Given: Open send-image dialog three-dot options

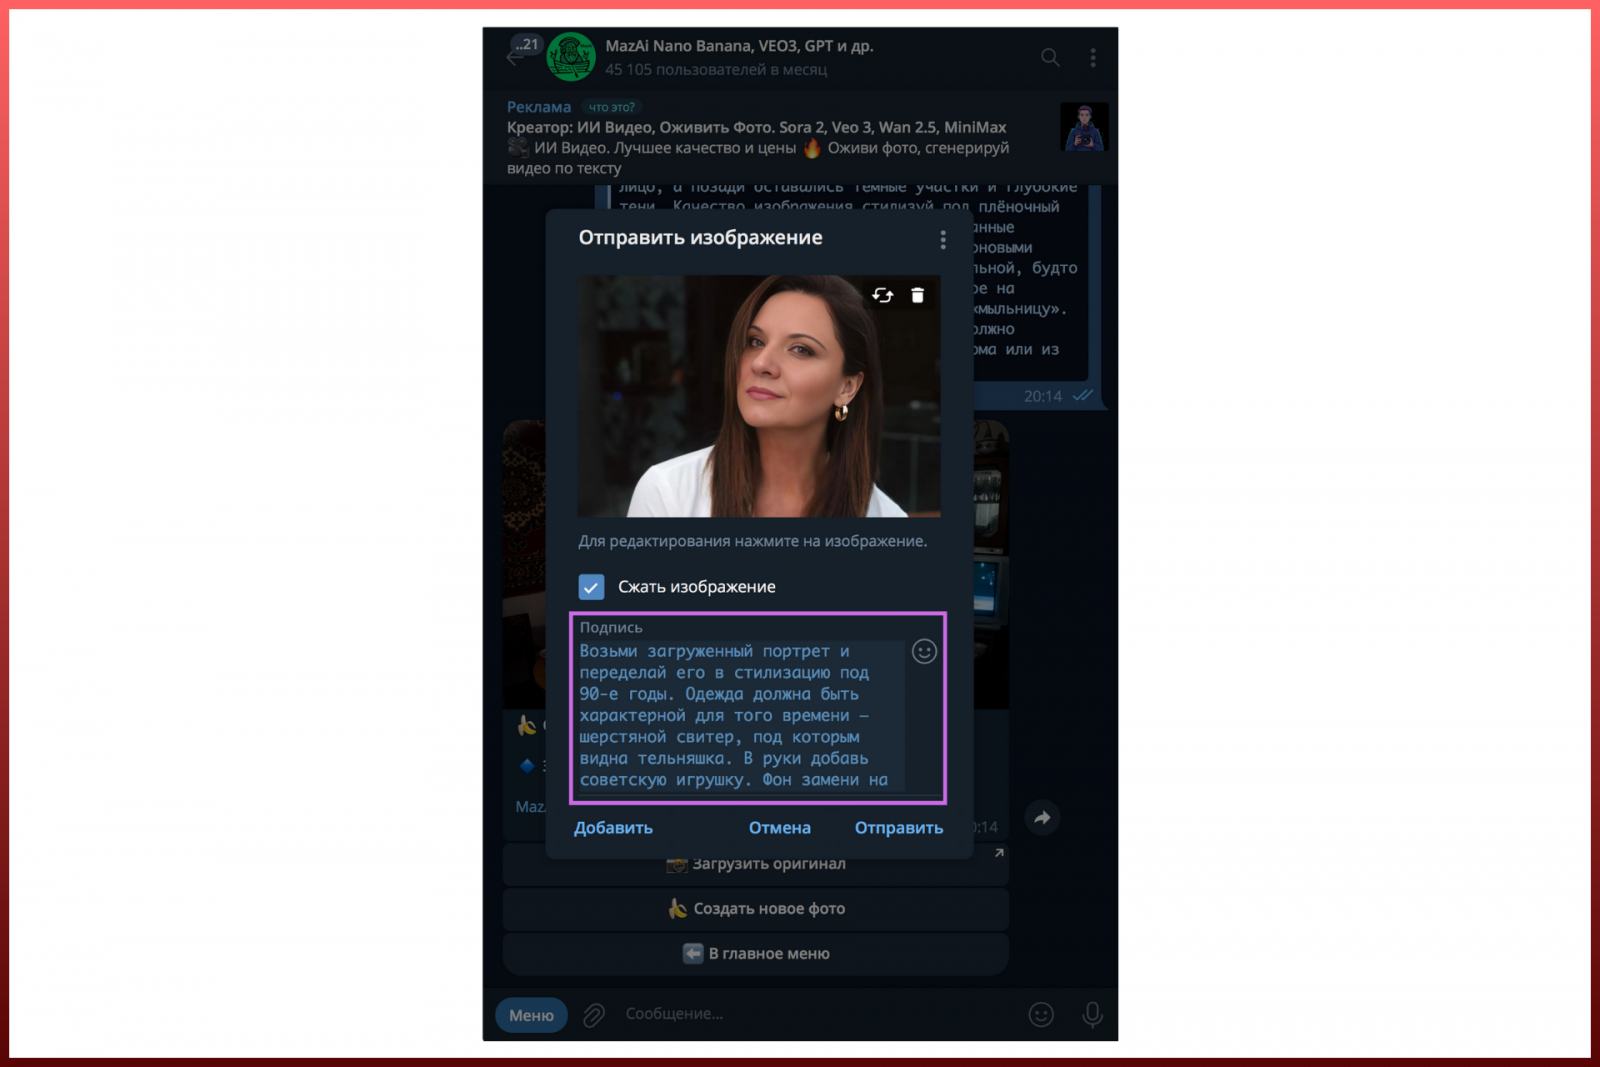Looking at the screenshot, I should tap(943, 240).
